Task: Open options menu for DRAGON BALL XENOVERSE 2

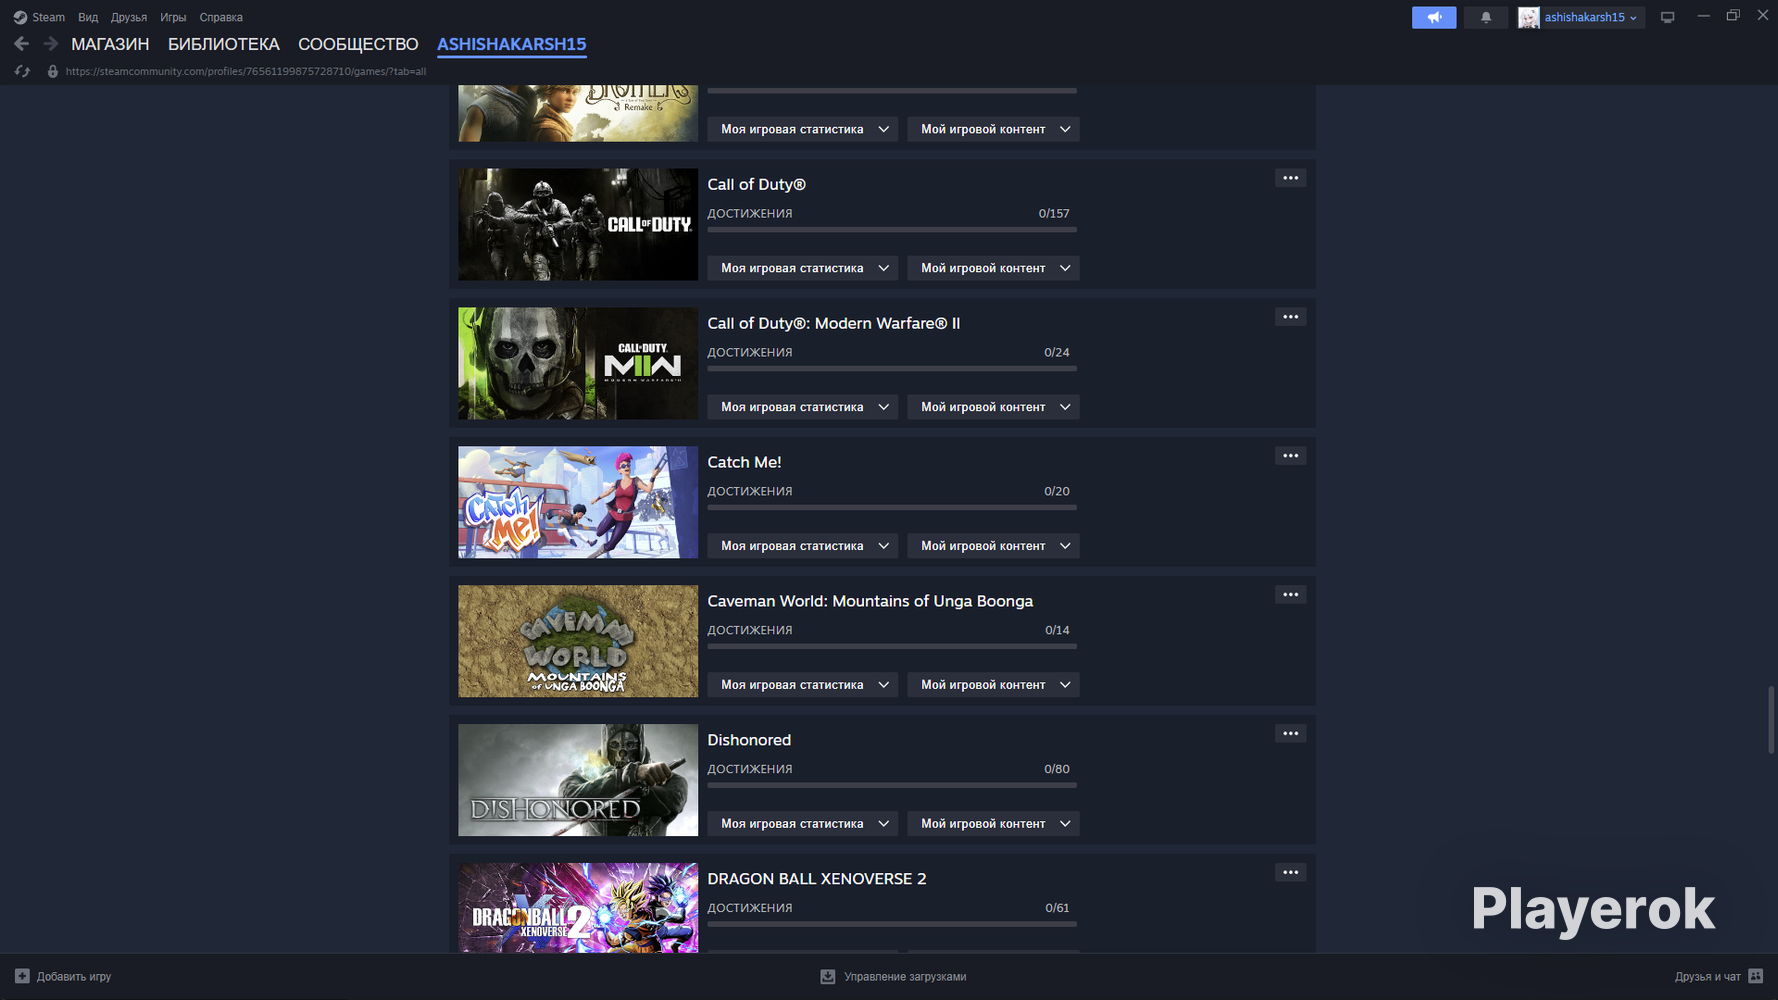Action: coord(1291,873)
